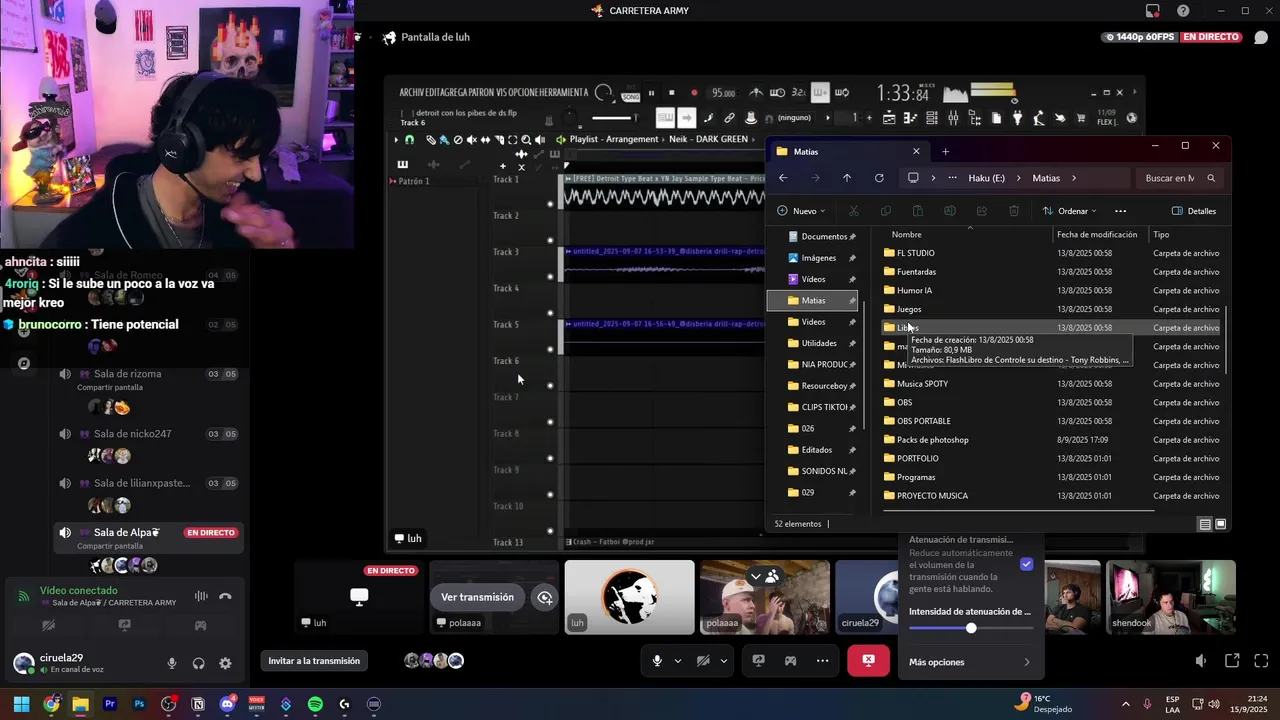Share screen icon in voice connected panel
The image size is (1280, 720).
coord(124,625)
